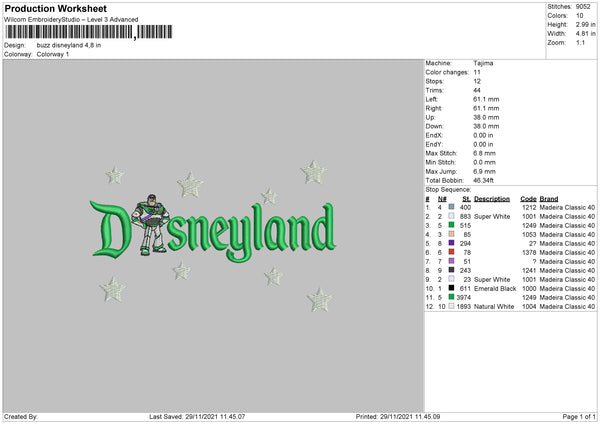Click the 'Code' column header
The width and height of the screenshot is (600, 424).
click(x=528, y=199)
